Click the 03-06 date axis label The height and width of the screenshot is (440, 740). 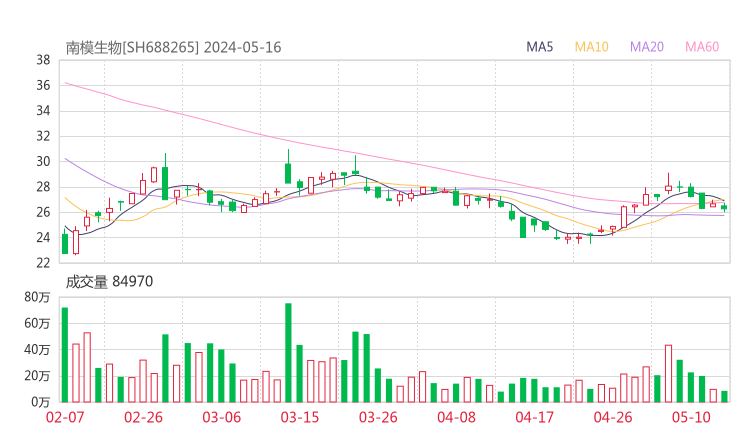coord(222,417)
